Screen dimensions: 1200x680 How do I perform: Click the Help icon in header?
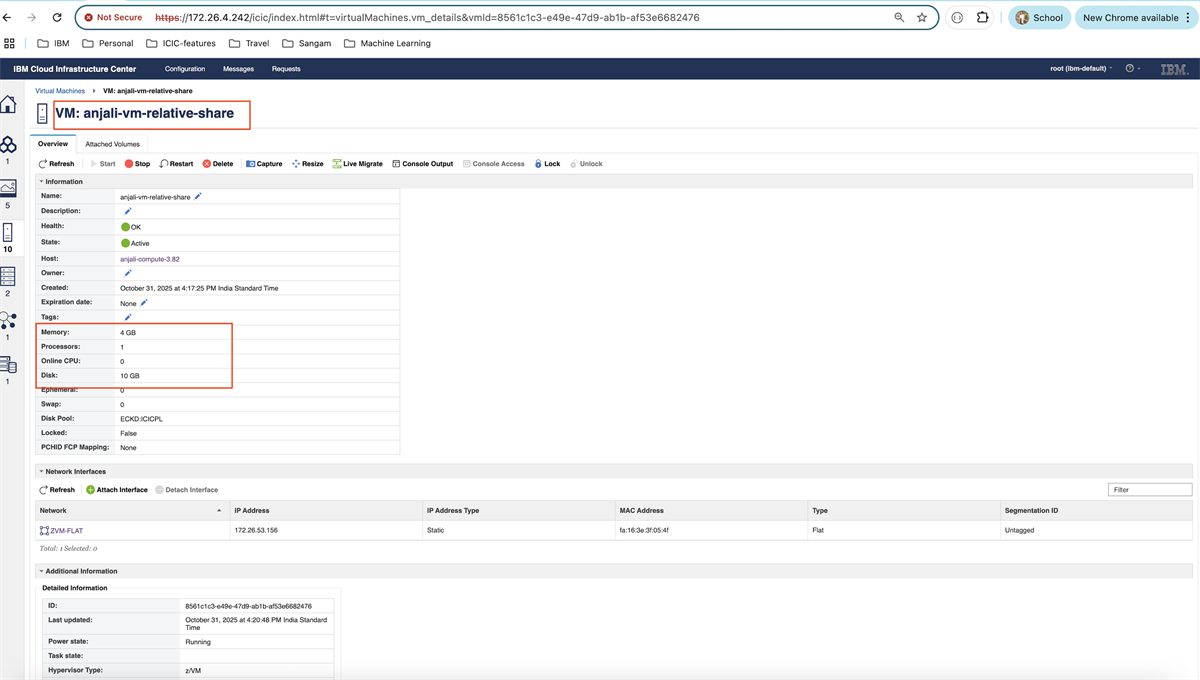(x=1130, y=69)
